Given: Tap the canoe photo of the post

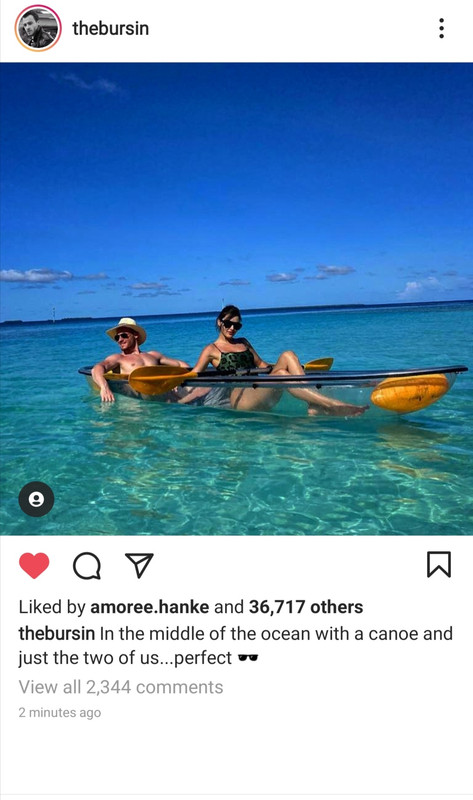Looking at the screenshot, I should [x=236, y=299].
